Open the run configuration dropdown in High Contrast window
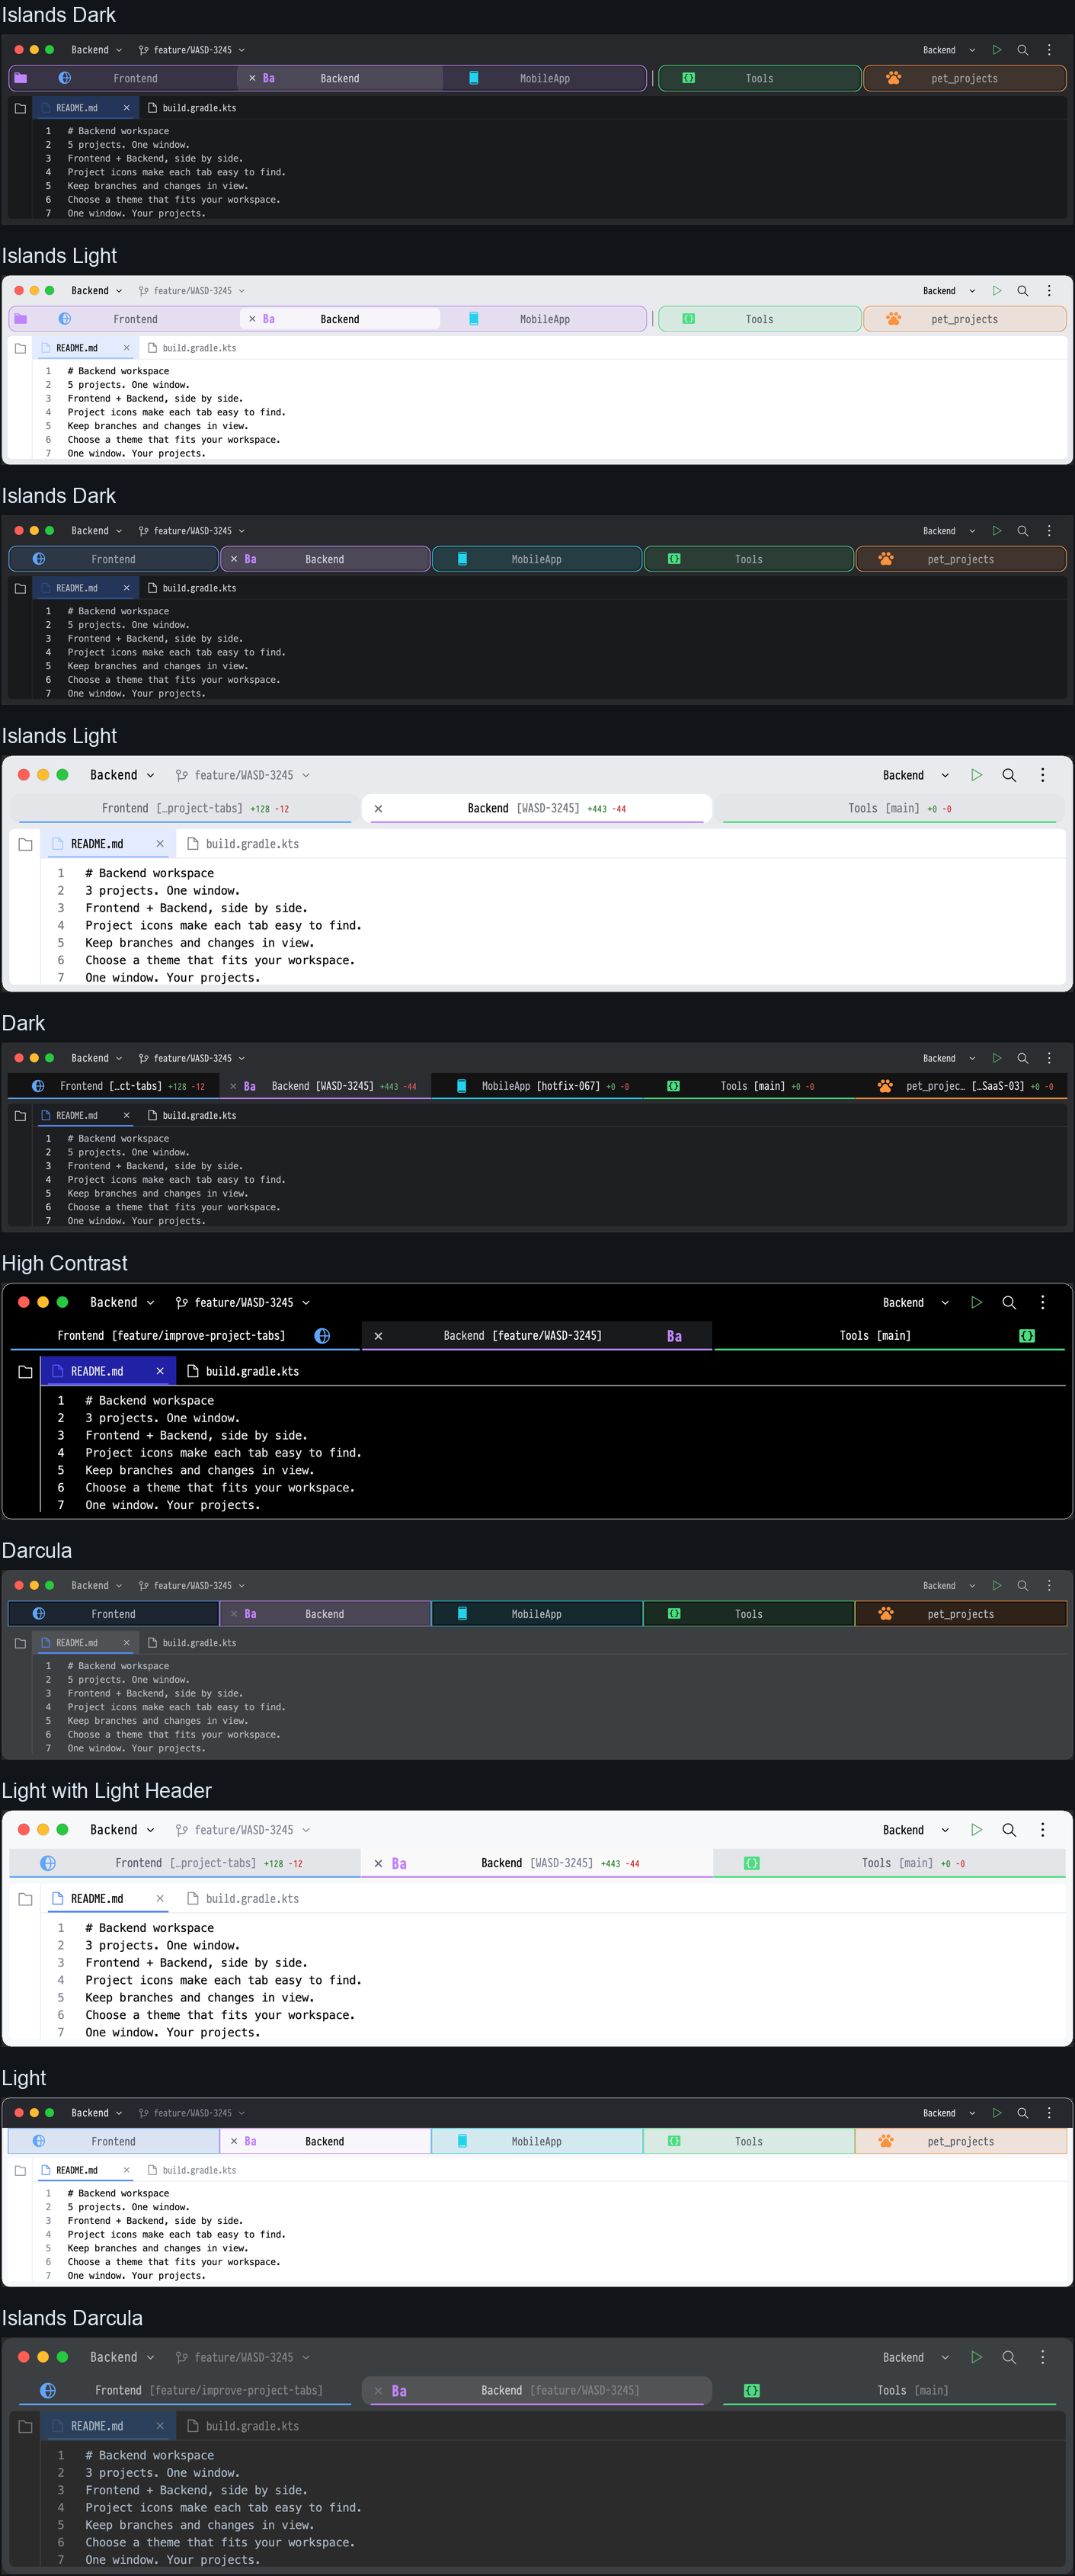The width and height of the screenshot is (1075, 2576). coord(916,1302)
